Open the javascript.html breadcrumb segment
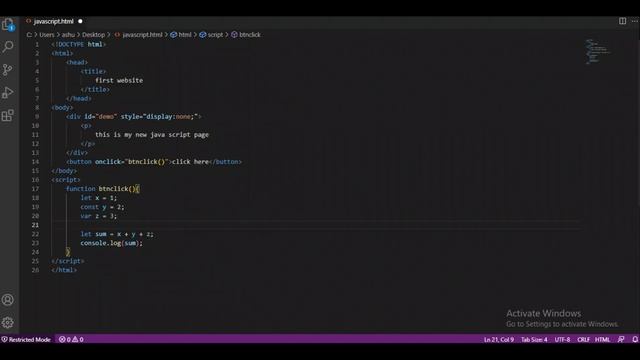640x360 pixels. coord(138,35)
